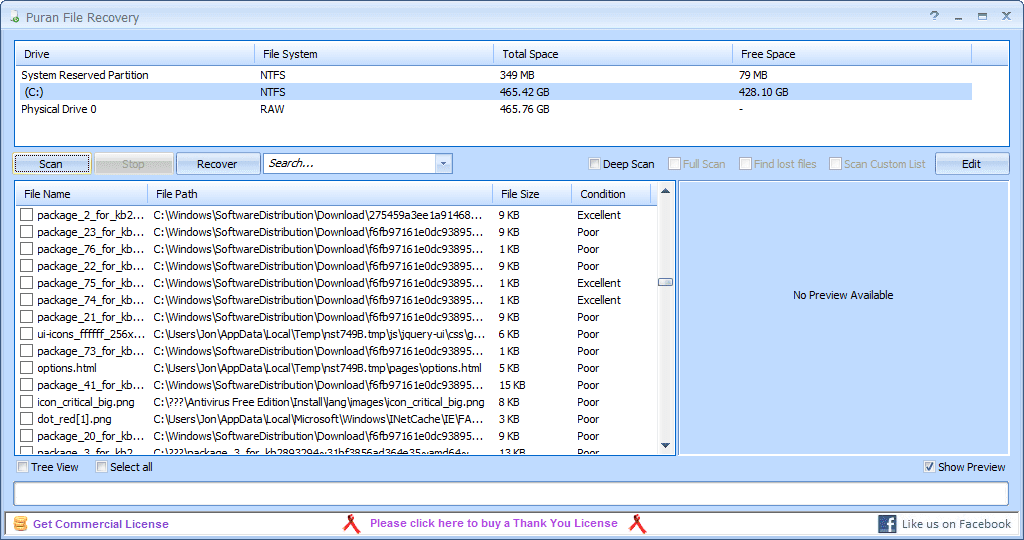Click the Recover button
Viewport: 1024px width, 540px height.
pos(217,164)
